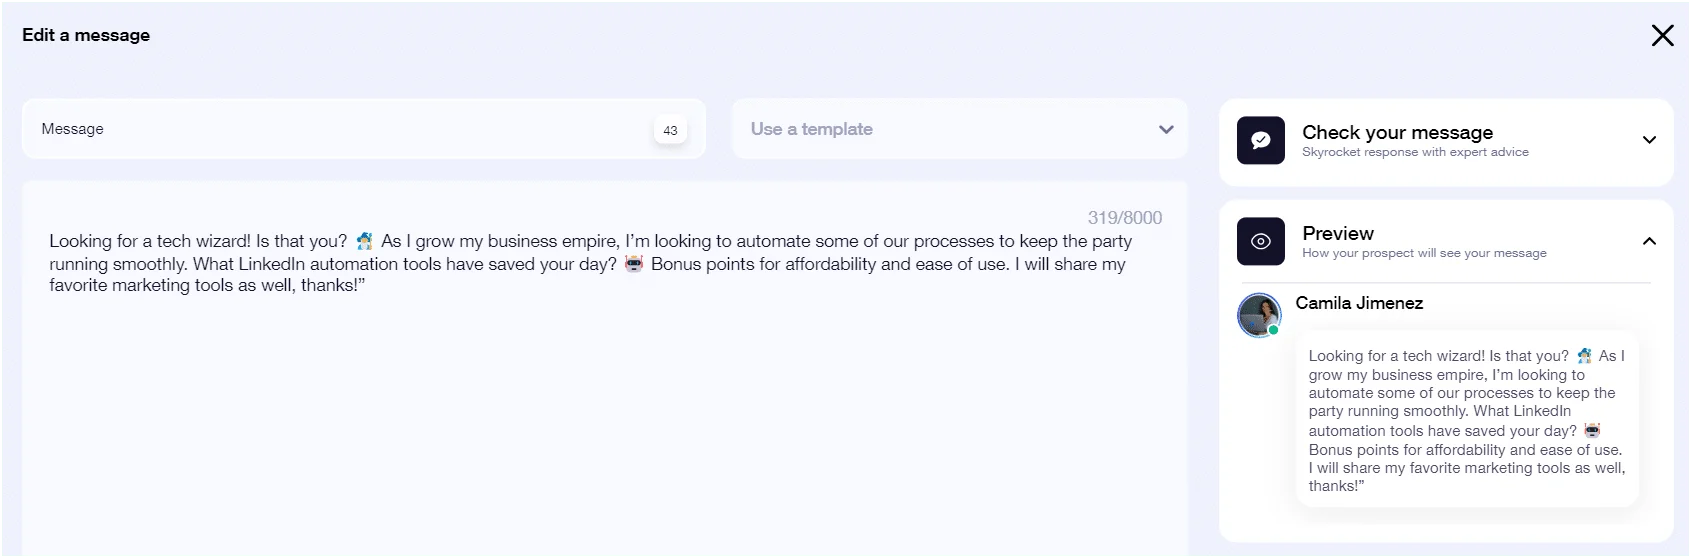
Task: Expand the Check your message panel
Action: [x=1649, y=140]
